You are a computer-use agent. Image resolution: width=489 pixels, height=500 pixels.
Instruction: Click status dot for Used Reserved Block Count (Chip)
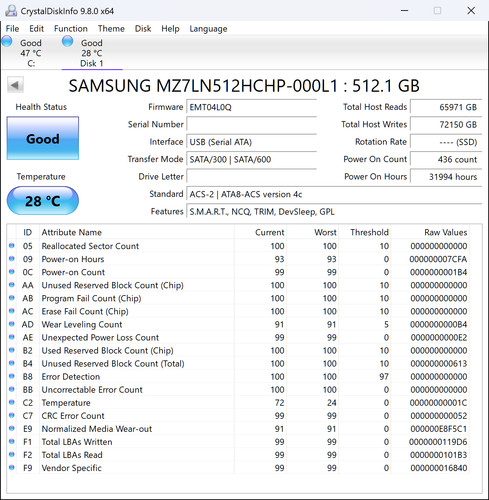tap(12, 350)
